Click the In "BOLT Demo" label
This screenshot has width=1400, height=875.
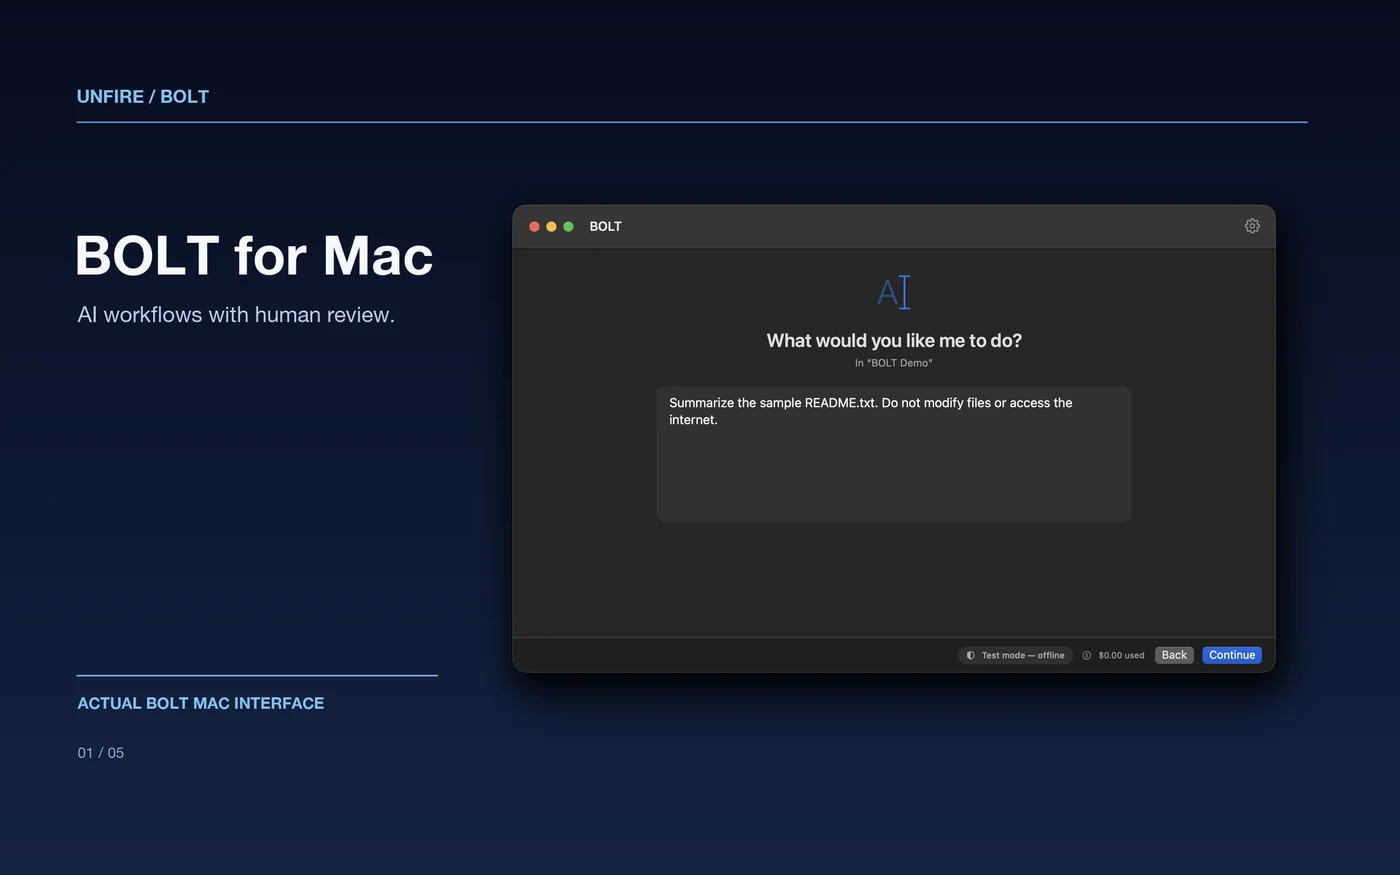(894, 363)
